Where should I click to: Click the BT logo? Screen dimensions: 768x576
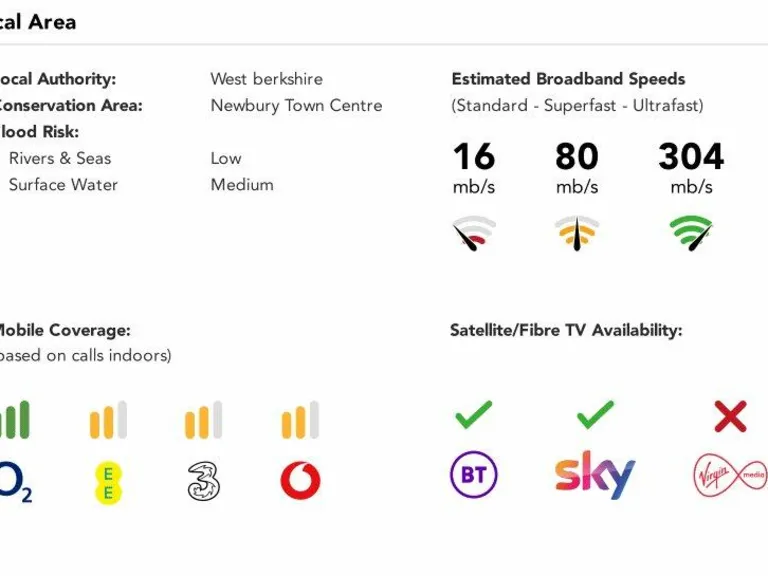click(474, 475)
